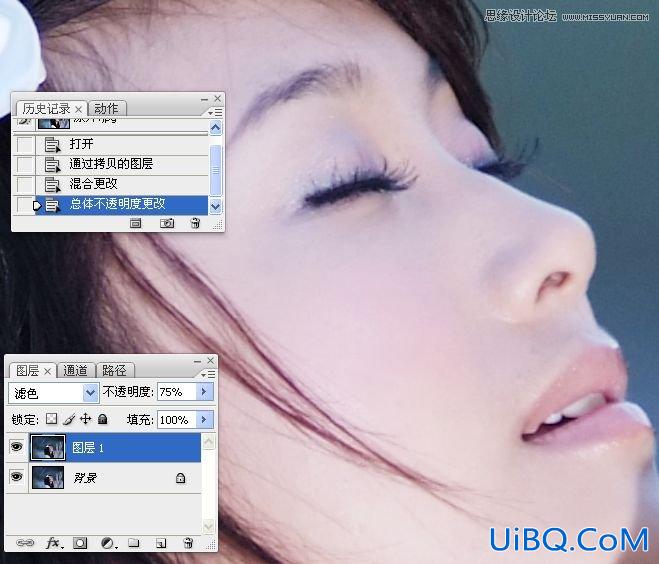Image resolution: width=659 pixels, height=564 pixels.
Task: Create a new snapshot with camera icon
Action: tap(167, 223)
